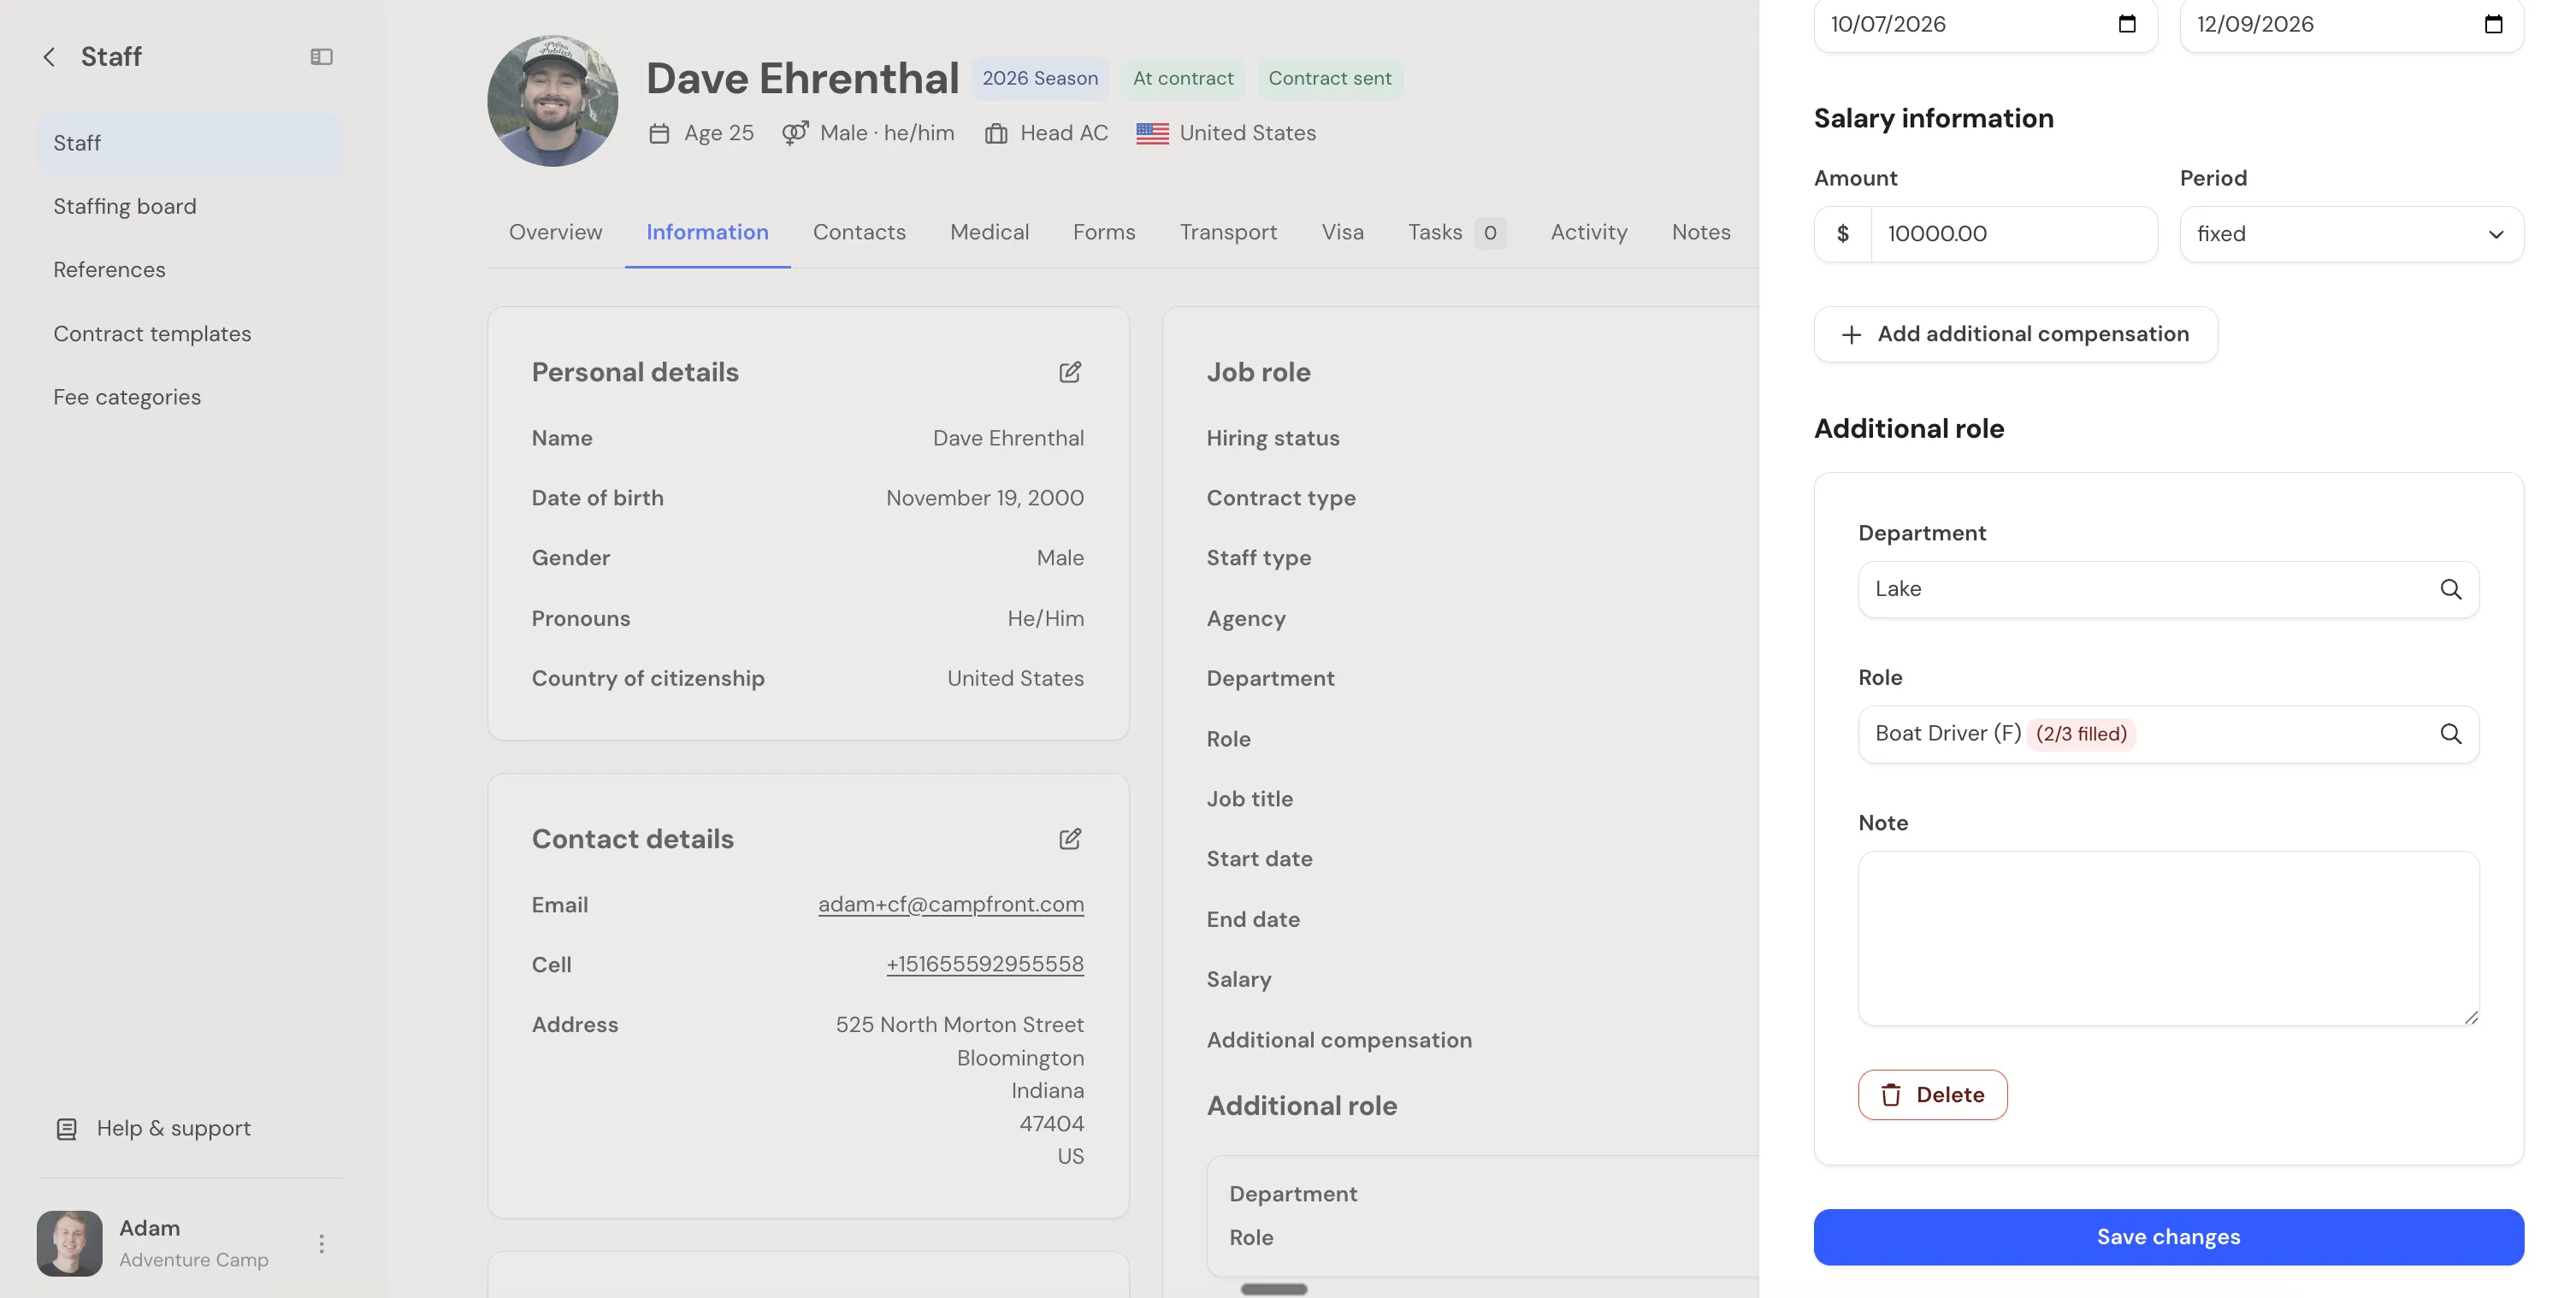The image size is (2576, 1298).
Task: Edit Personal details pencil icon
Action: (1070, 372)
